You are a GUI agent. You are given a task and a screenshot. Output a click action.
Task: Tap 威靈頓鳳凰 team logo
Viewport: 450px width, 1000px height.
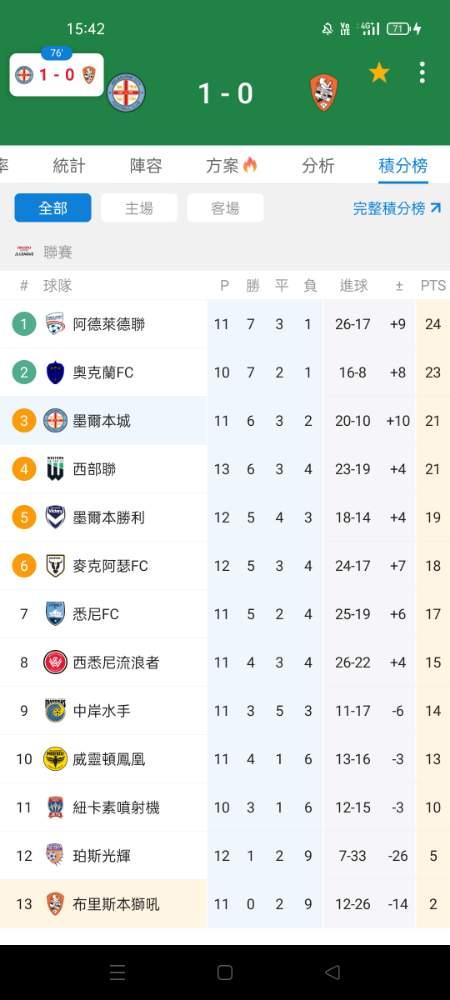coord(55,759)
